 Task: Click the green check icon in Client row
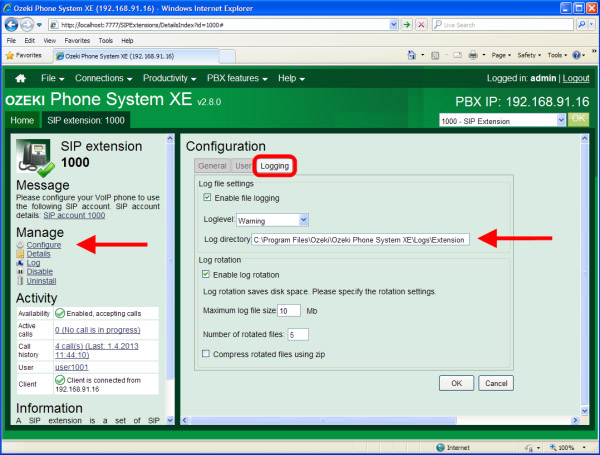point(60,380)
